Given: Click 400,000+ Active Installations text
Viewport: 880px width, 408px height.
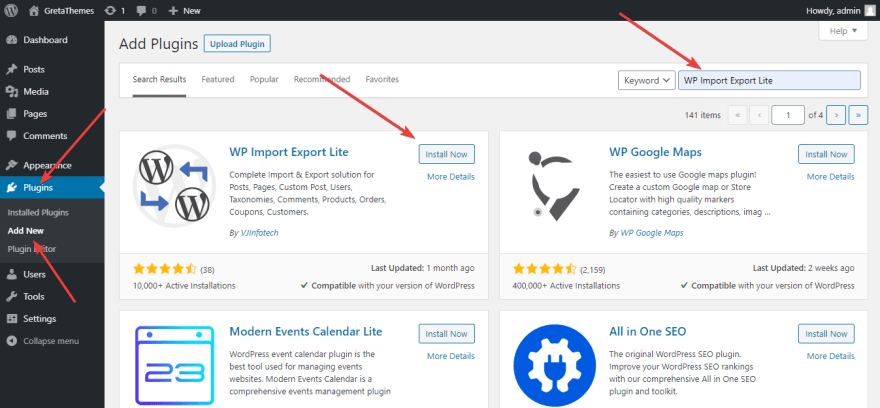Looking at the screenshot, I should click(566, 285).
